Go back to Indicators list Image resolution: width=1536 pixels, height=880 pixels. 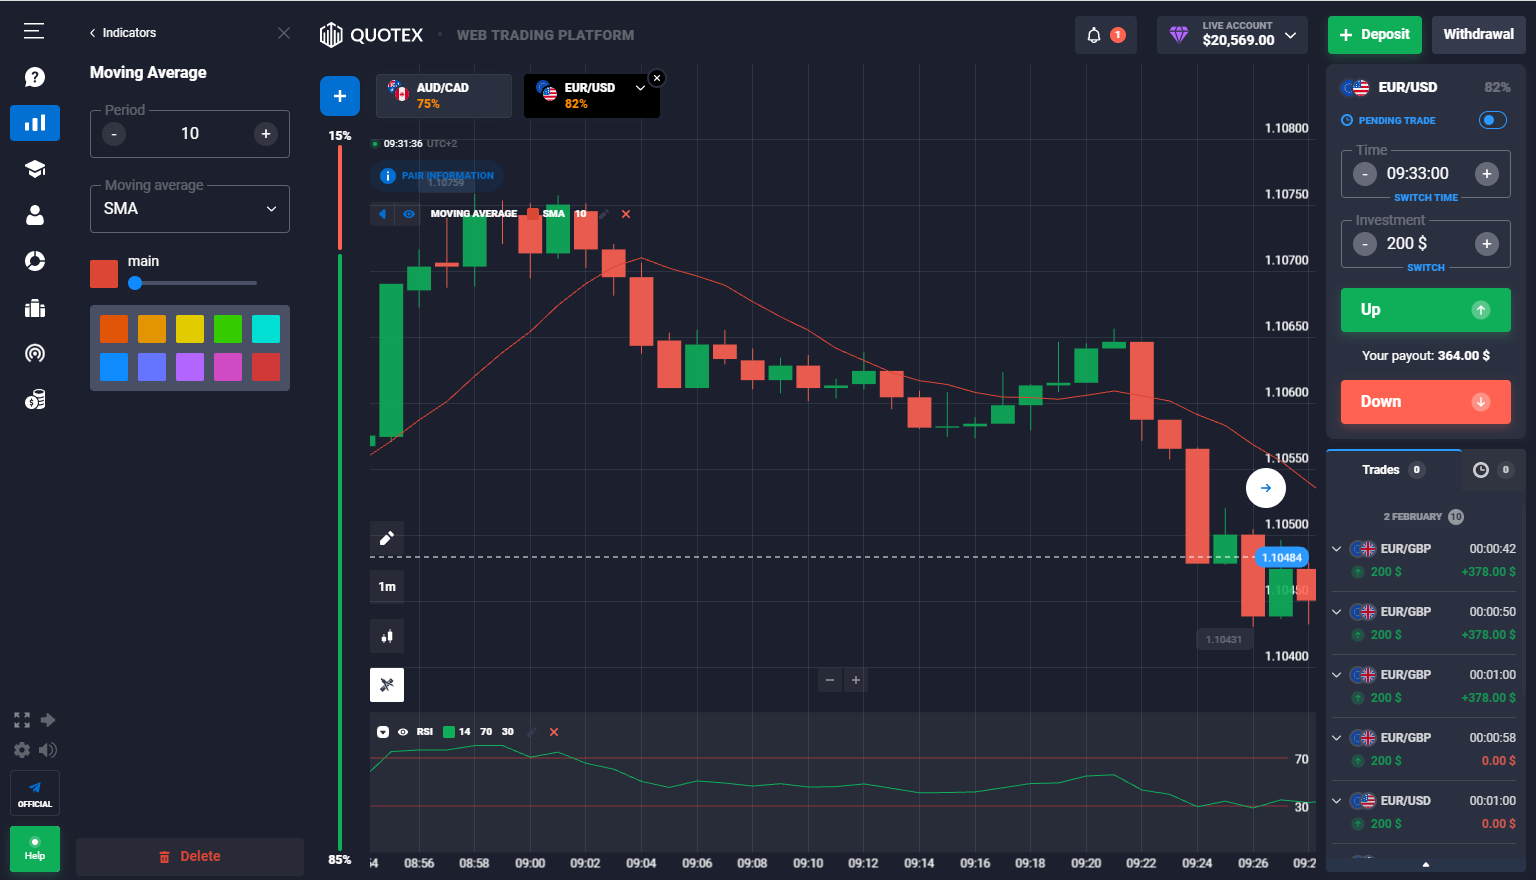tap(123, 33)
